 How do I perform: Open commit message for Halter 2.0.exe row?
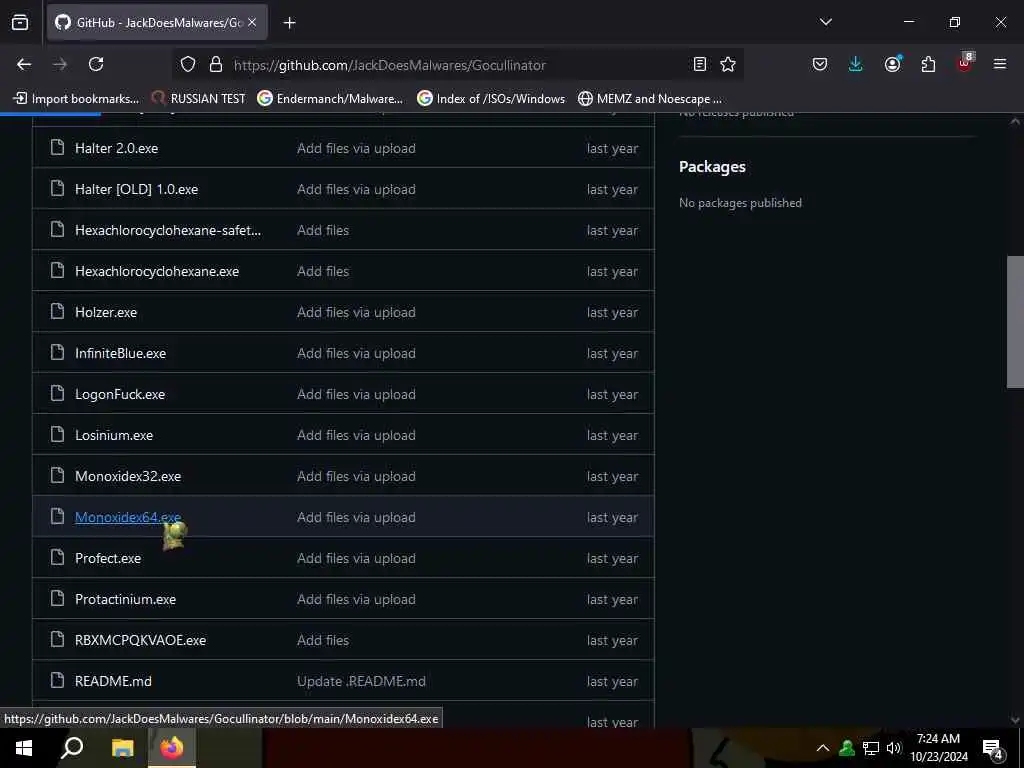coord(356,148)
